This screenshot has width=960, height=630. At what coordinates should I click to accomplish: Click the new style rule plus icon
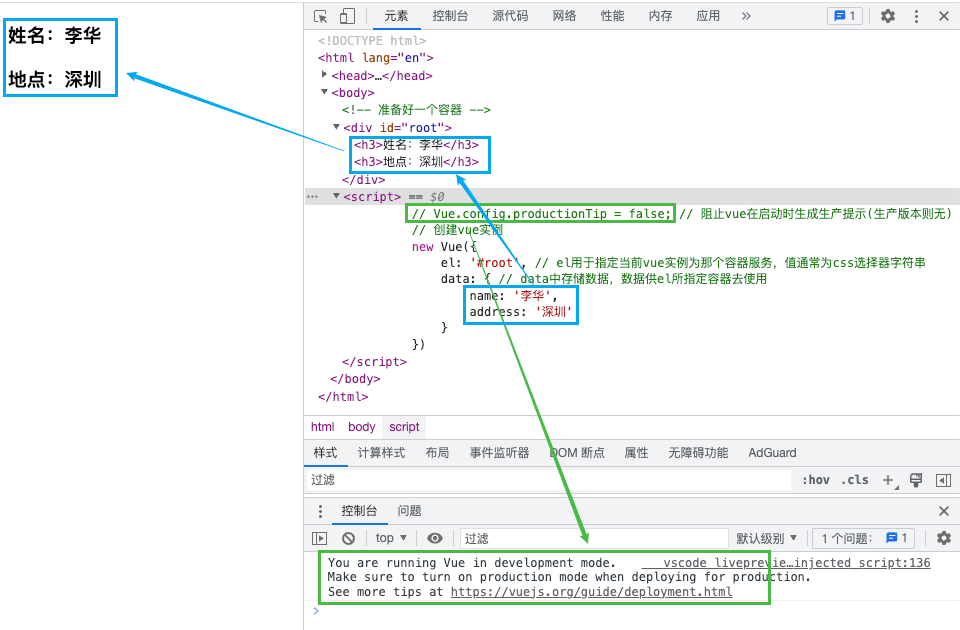point(887,480)
